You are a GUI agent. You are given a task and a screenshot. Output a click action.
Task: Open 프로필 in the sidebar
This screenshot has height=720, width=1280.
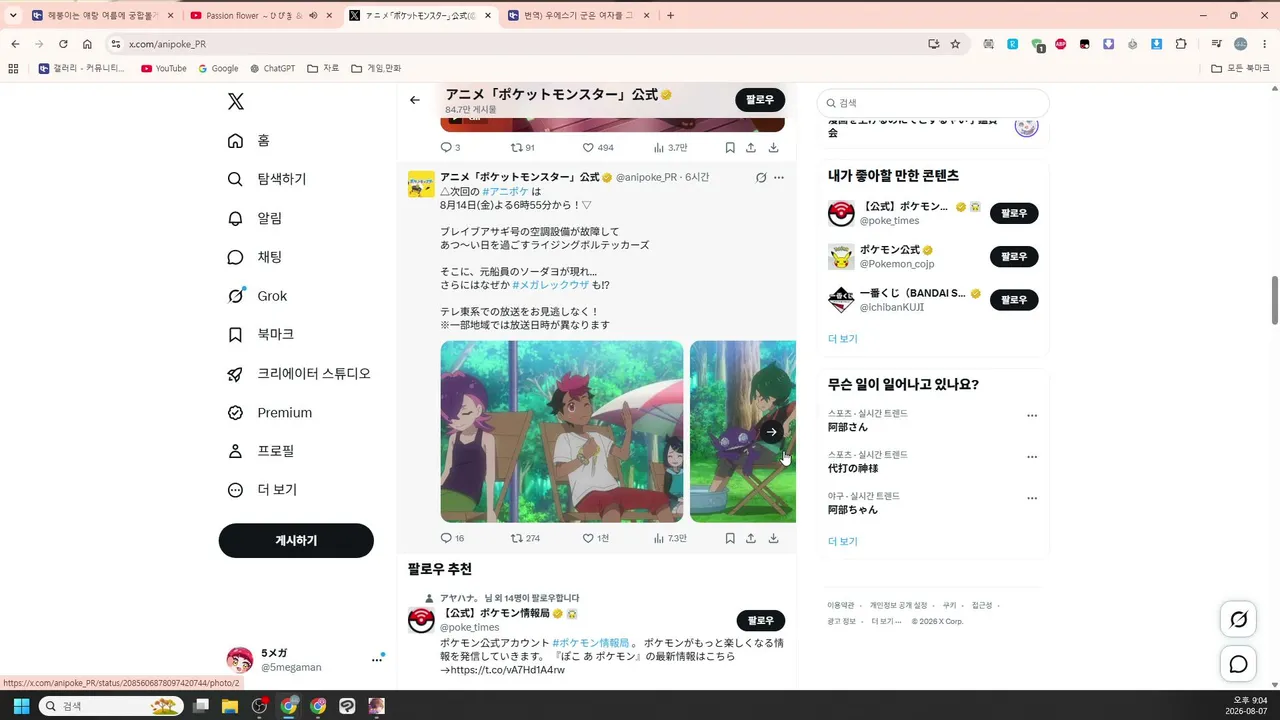click(x=261, y=451)
